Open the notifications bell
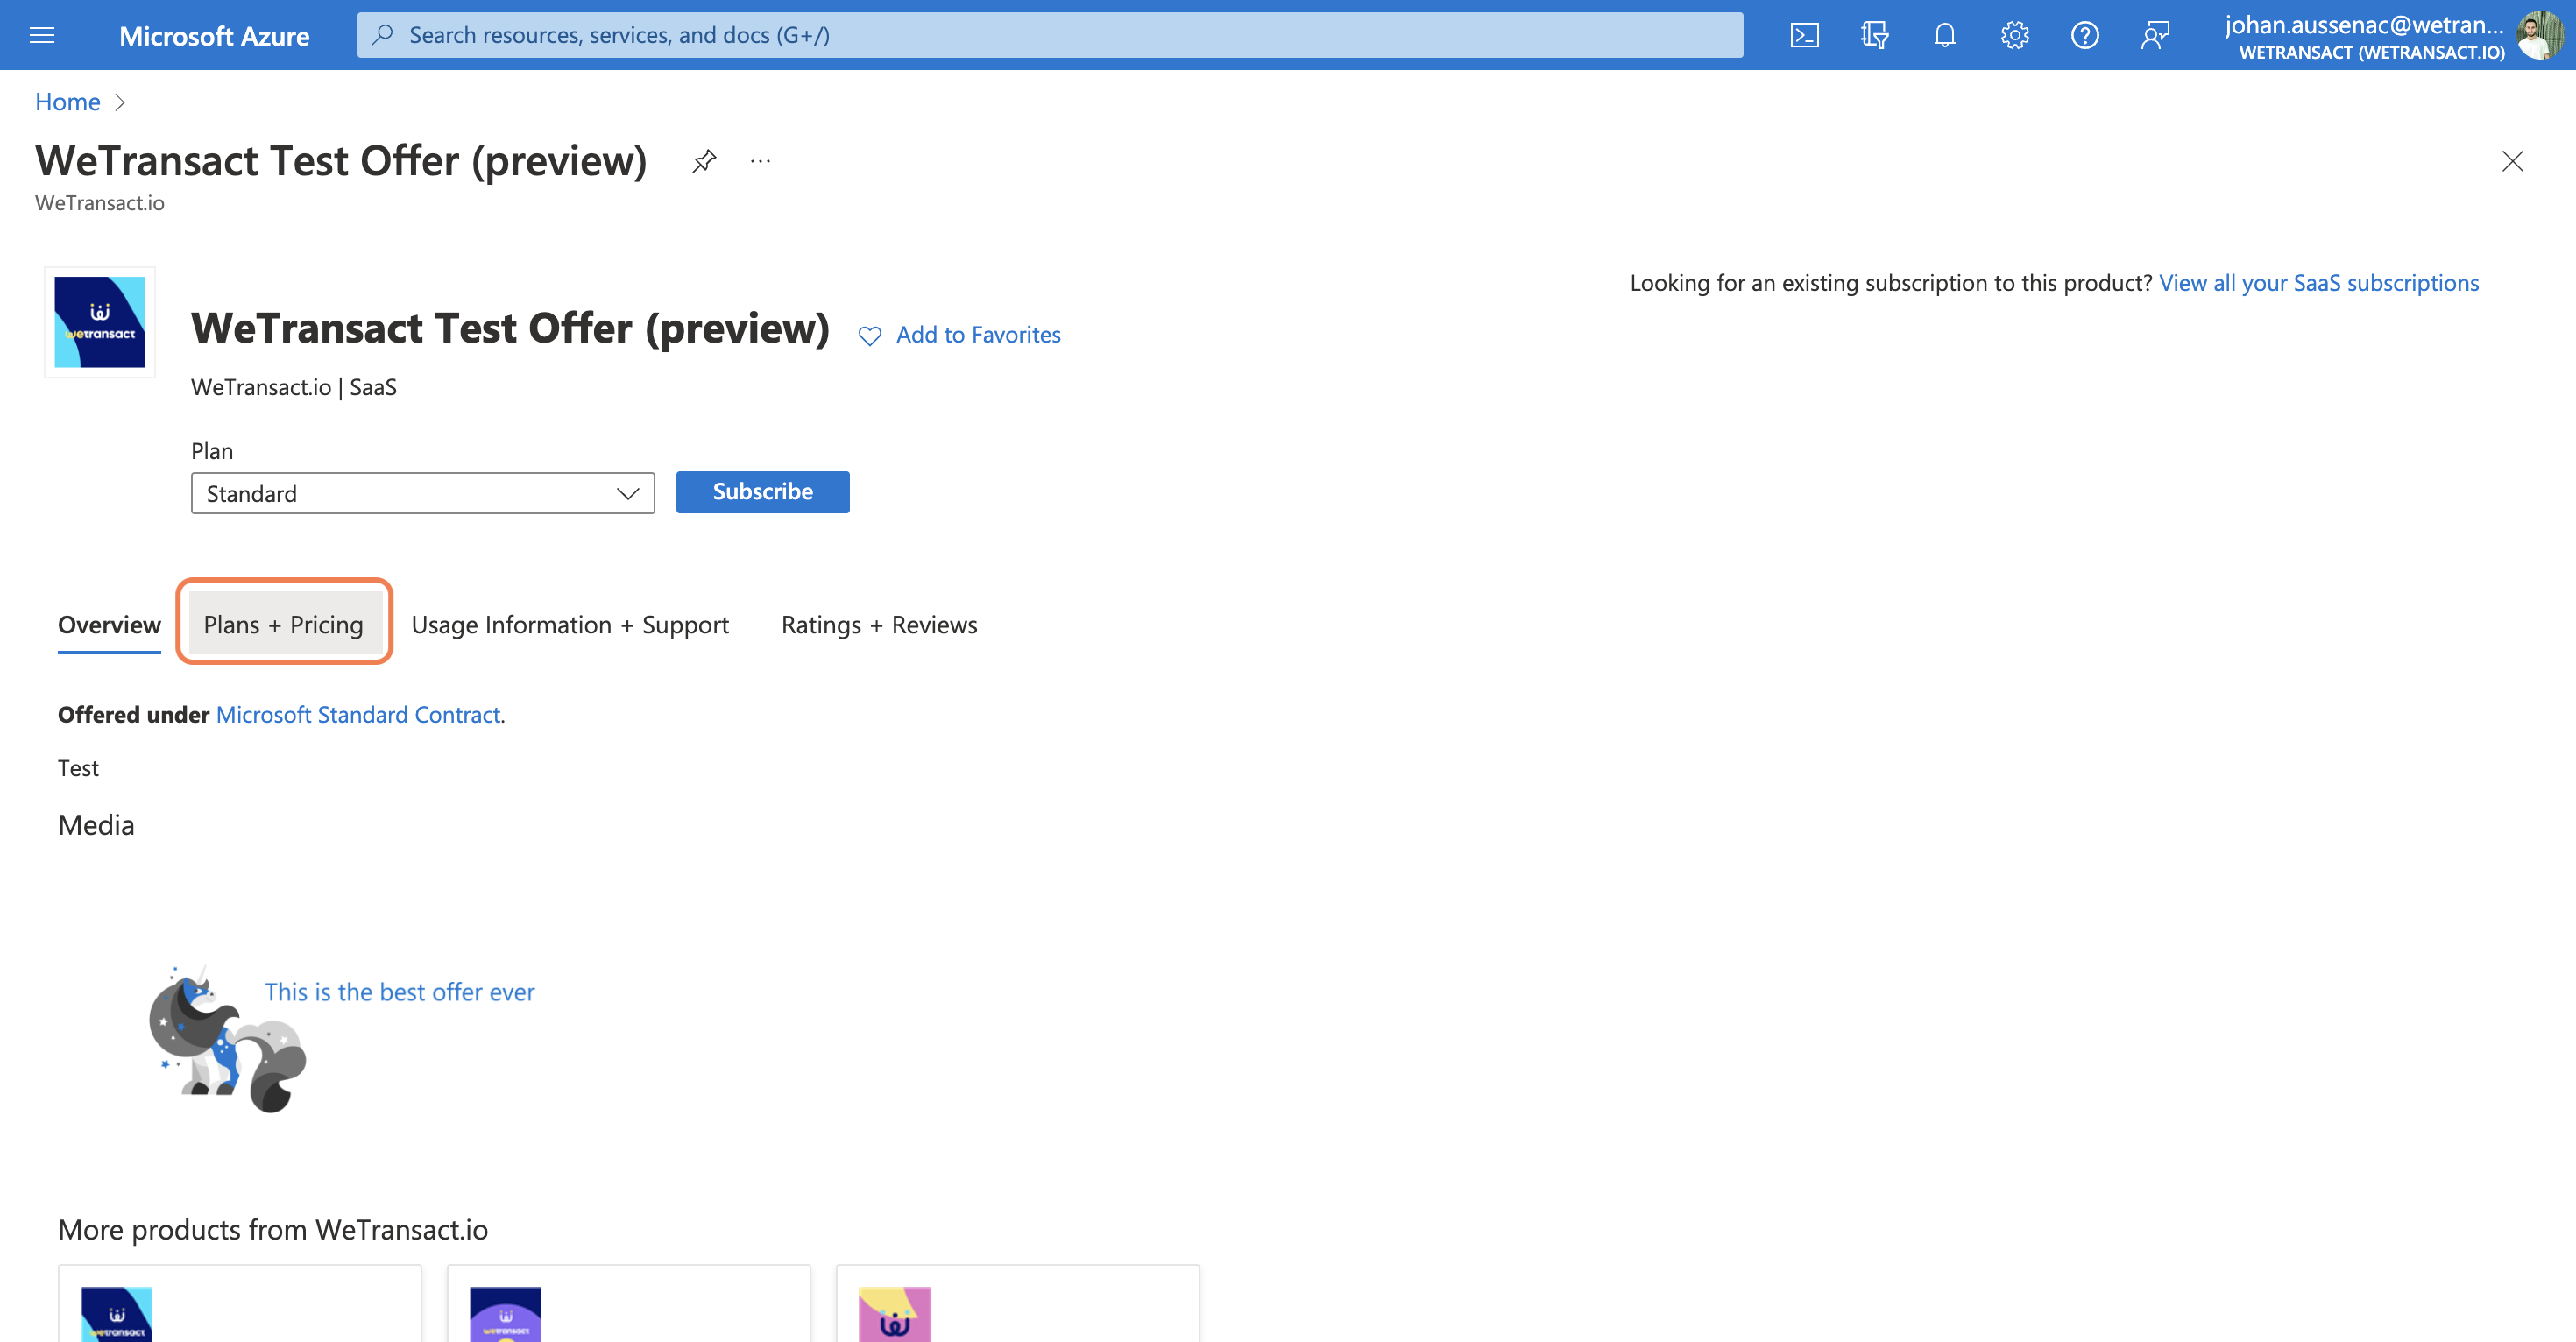The width and height of the screenshot is (2576, 1342). [1944, 36]
